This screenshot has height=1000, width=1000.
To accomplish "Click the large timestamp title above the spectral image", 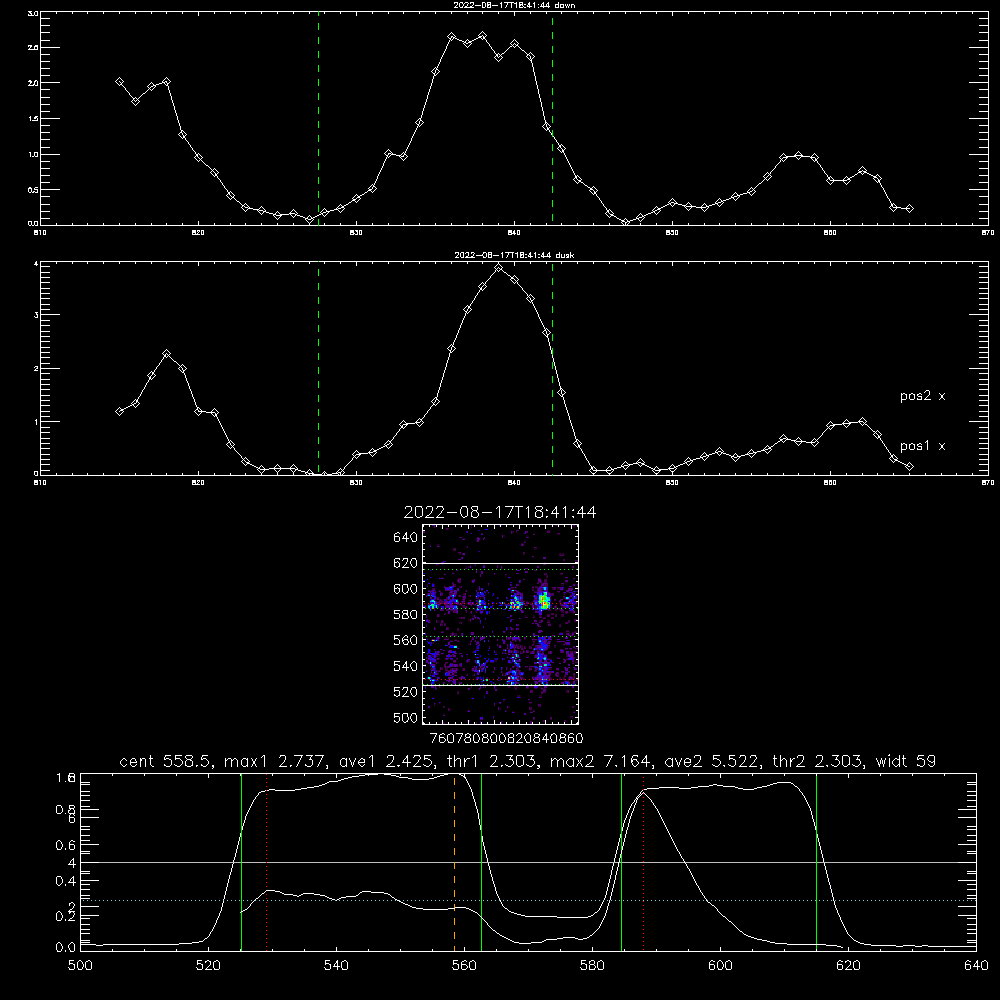I will click(x=500, y=513).
